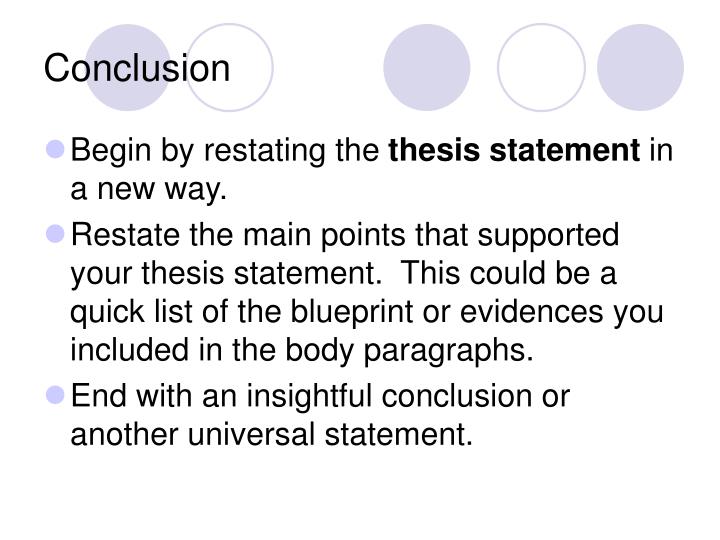
Task: Click the line 'End with an insightful conclusion or'
Action: (320, 396)
